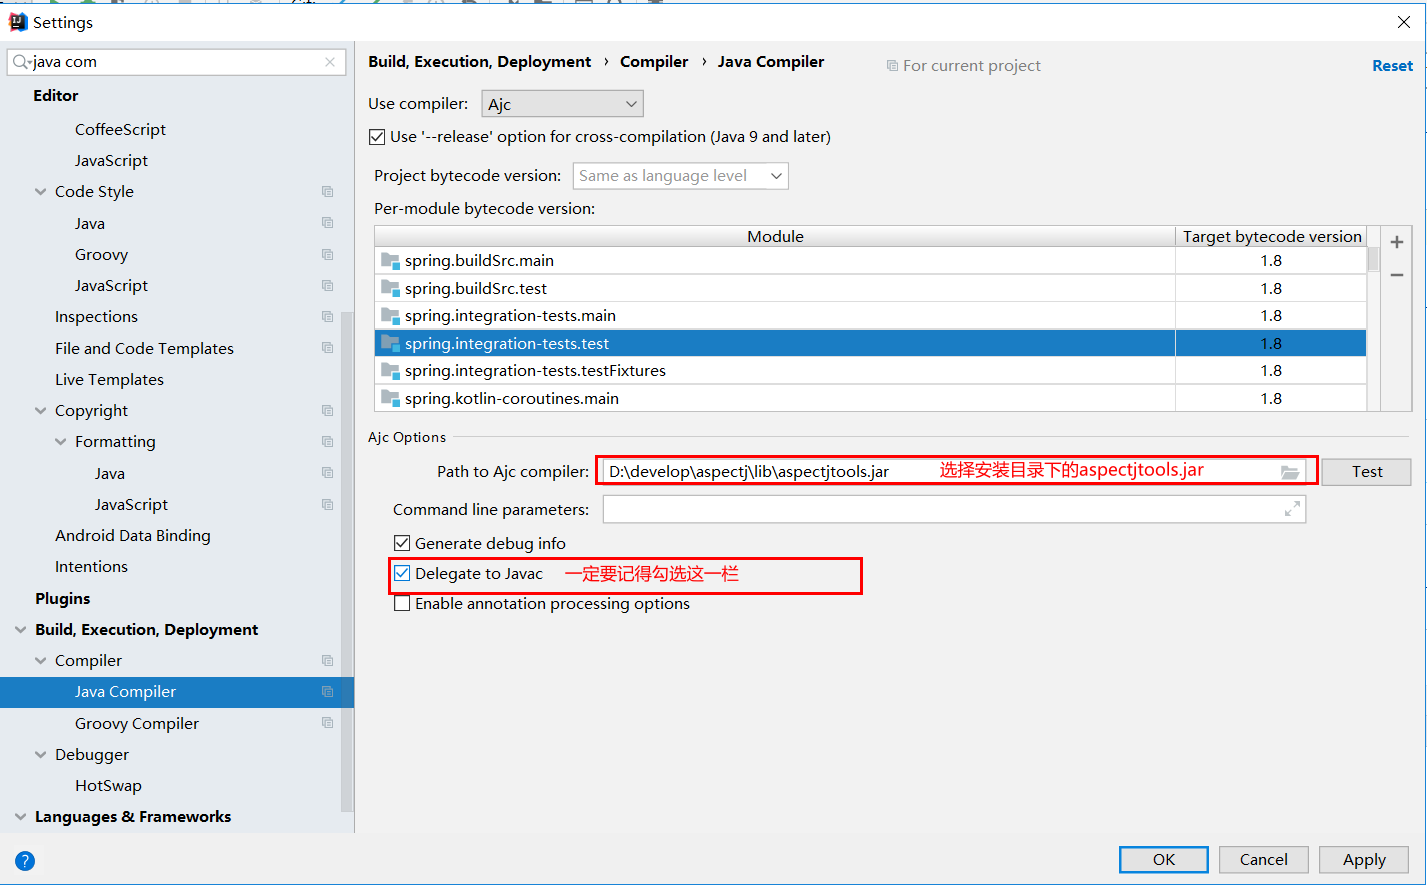Click folder icon of spring.kotlin-coroutines.main module
The image size is (1427, 888).
390,398
